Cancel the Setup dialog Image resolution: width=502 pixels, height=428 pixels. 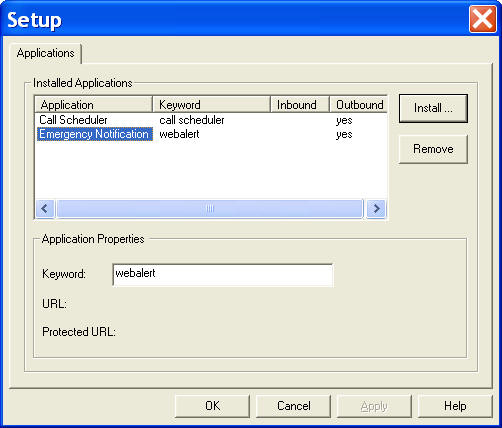coord(293,406)
